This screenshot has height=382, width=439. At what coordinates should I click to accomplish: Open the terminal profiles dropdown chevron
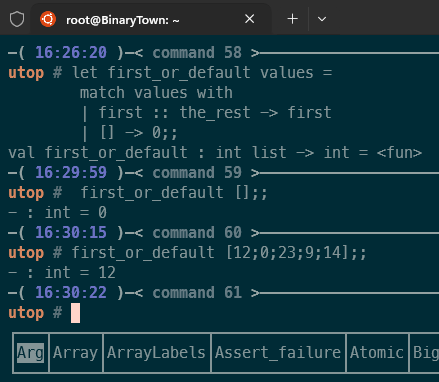tap(322, 19)
